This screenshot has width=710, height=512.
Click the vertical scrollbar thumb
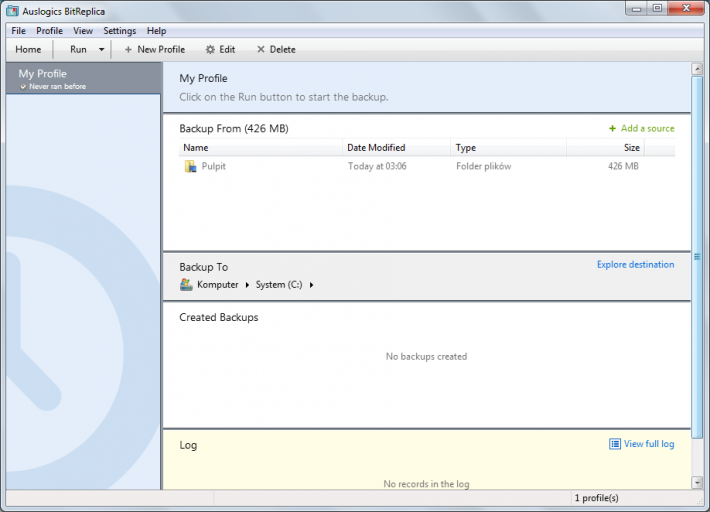pyautogui.click(x=697, y=257)
